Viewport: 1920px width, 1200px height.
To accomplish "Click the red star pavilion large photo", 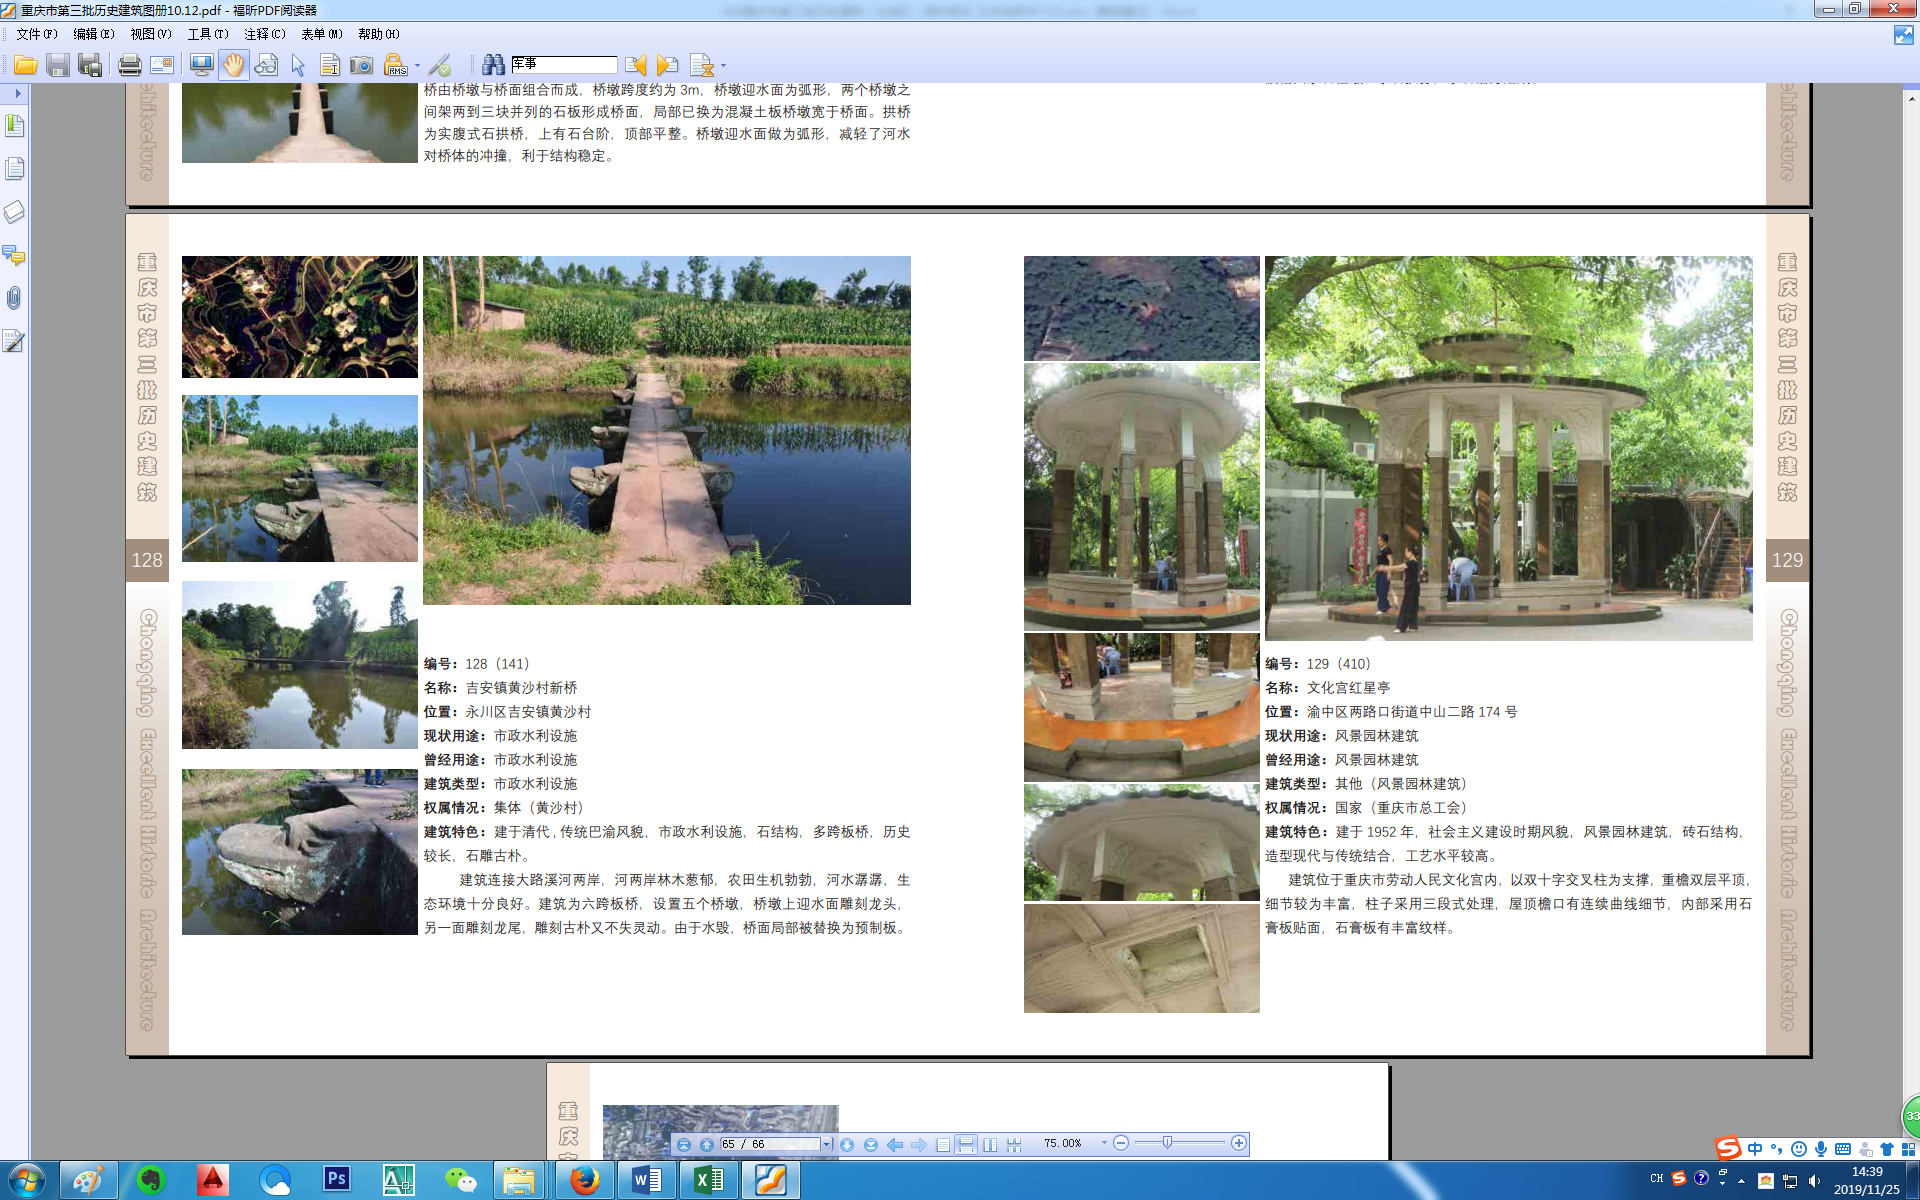I will 1508,448.
